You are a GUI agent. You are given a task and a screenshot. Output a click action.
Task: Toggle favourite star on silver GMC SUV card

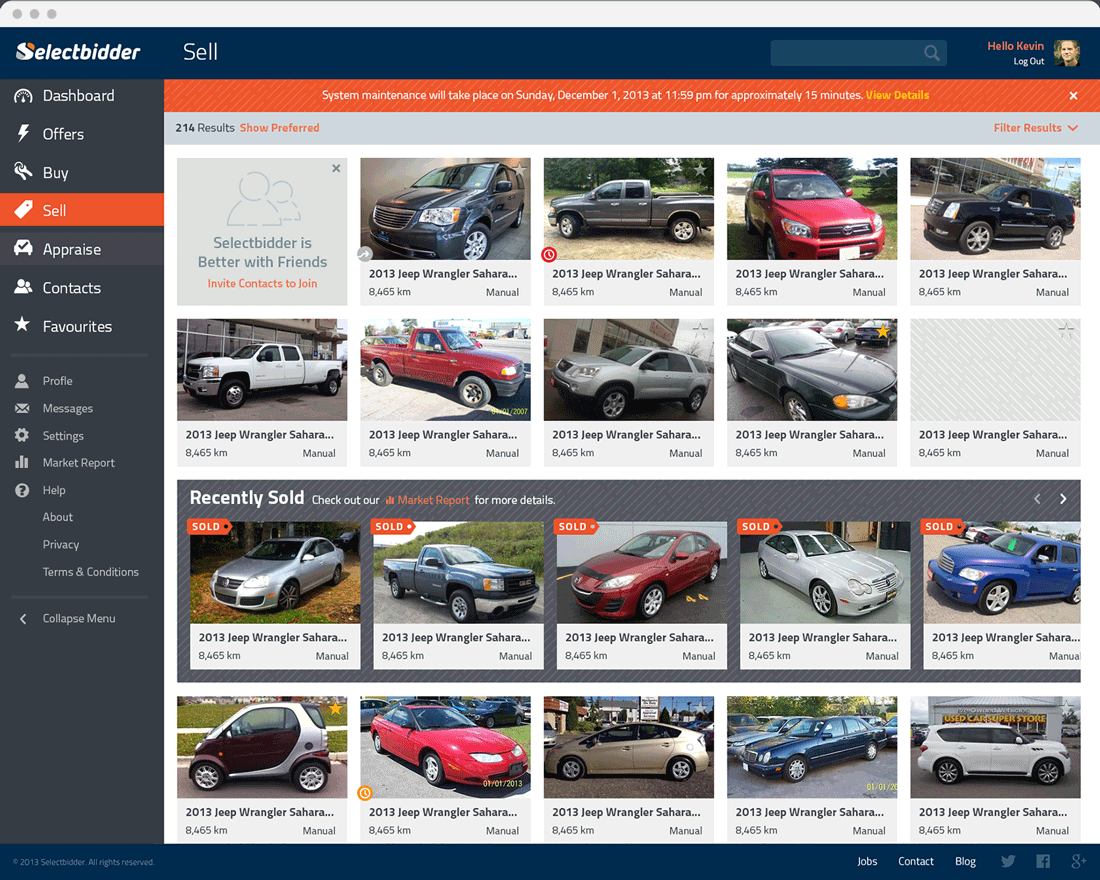(x=700, y=330)
